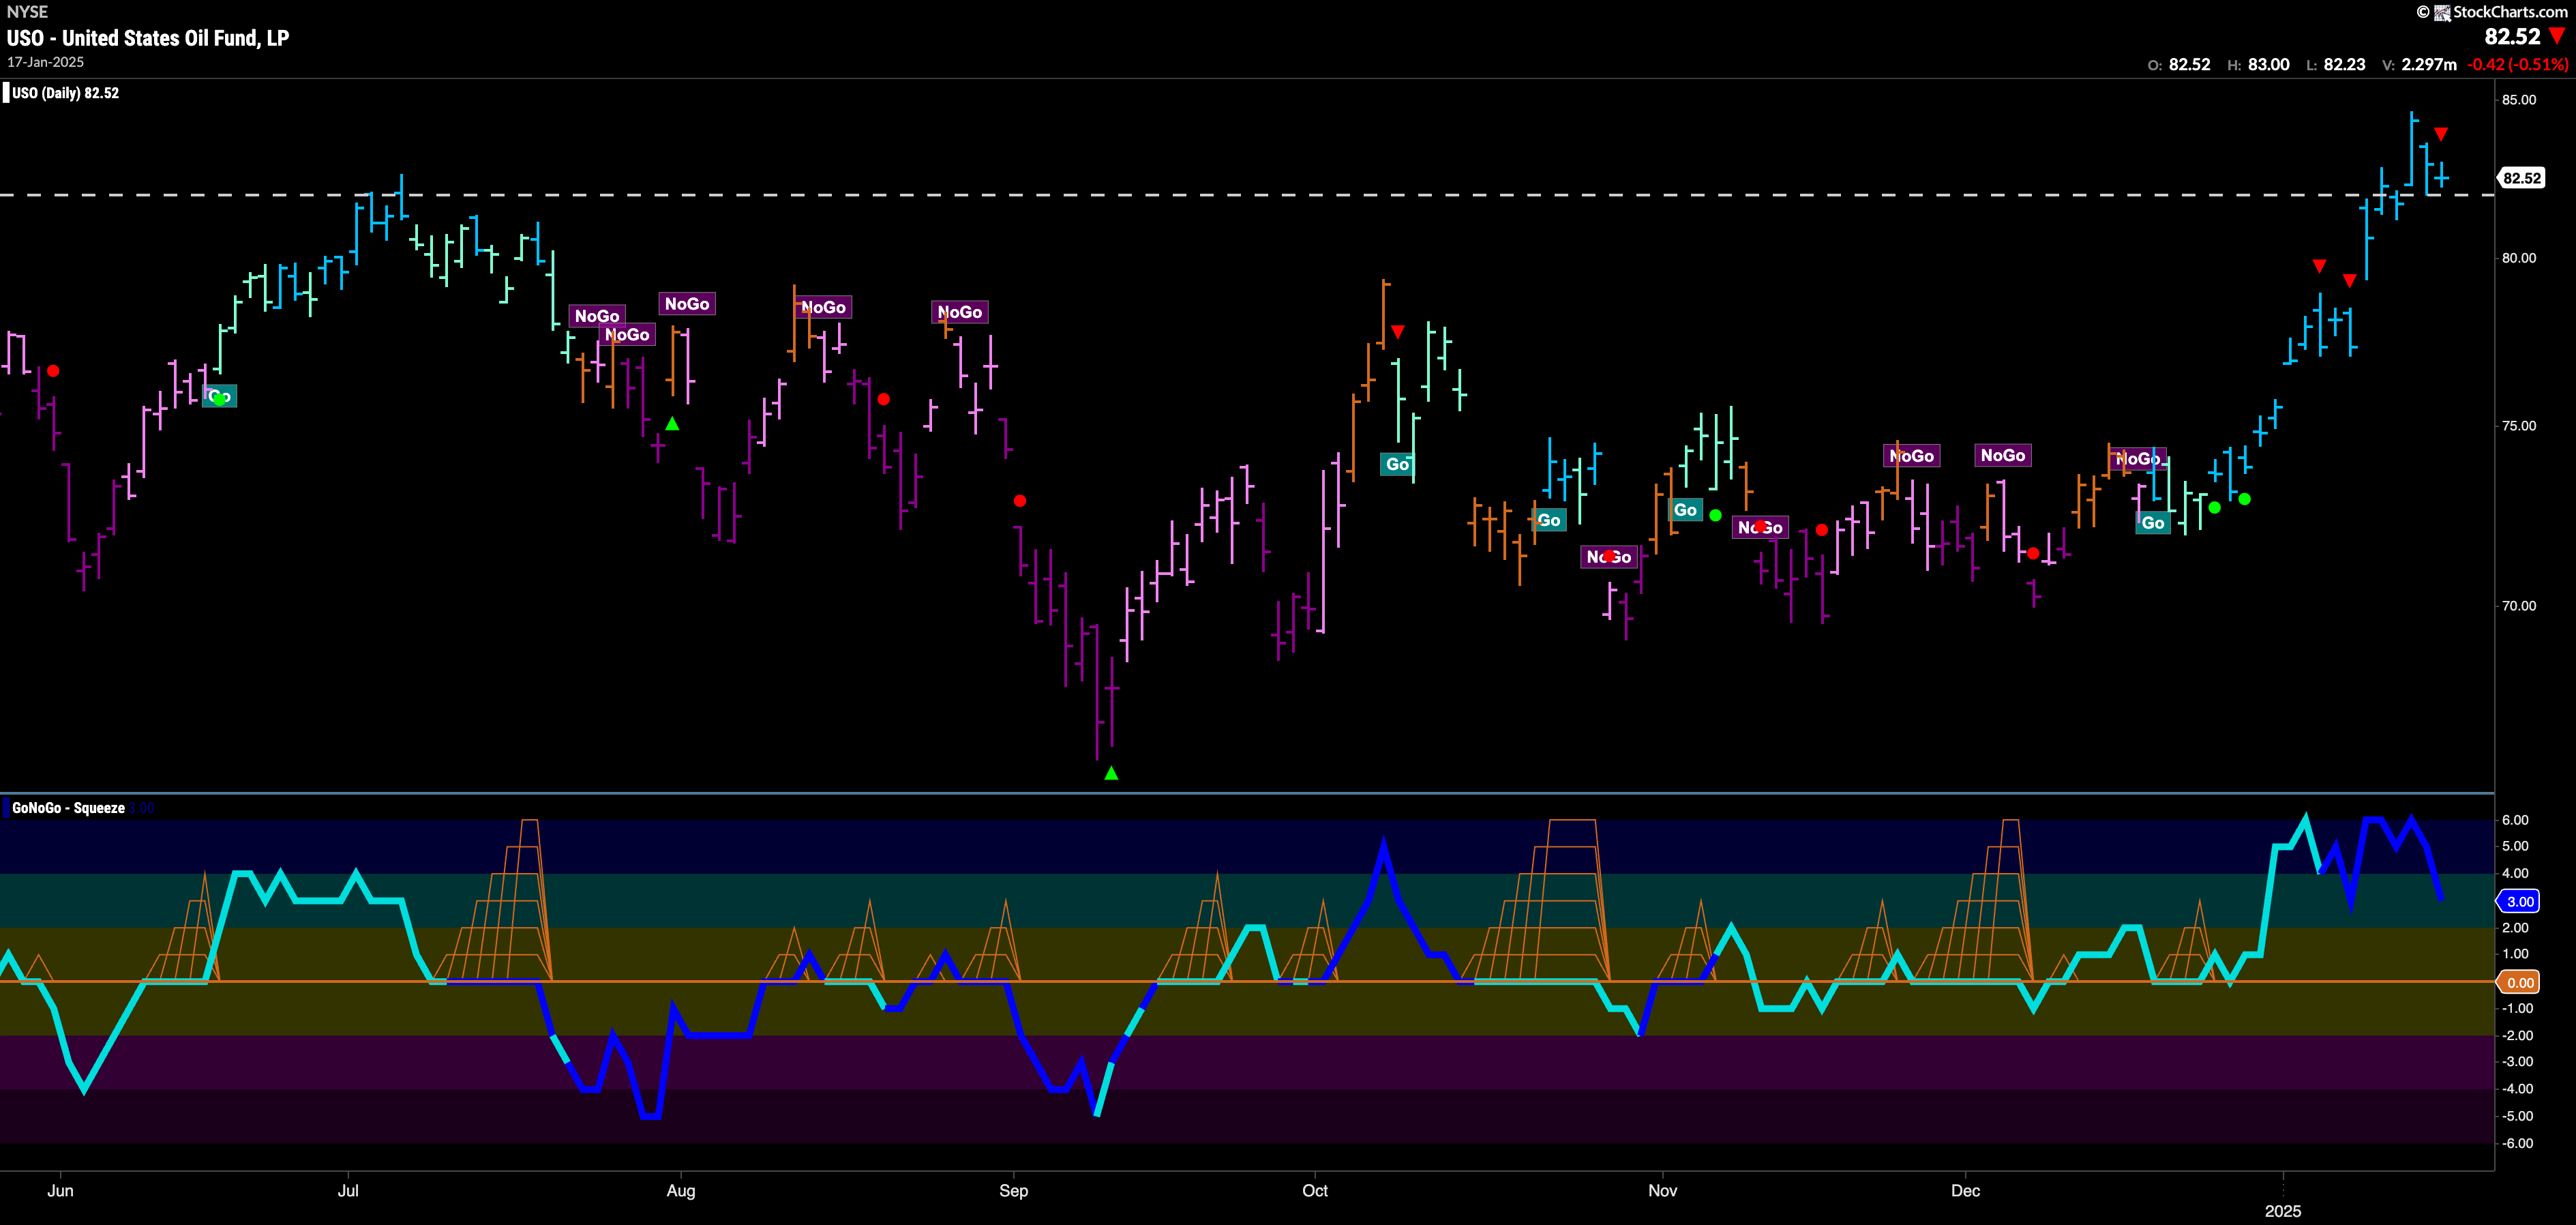Click the 80.00 price axis label
The width and height of the screenshot is (2576, 1225).
pos(2519,258)
